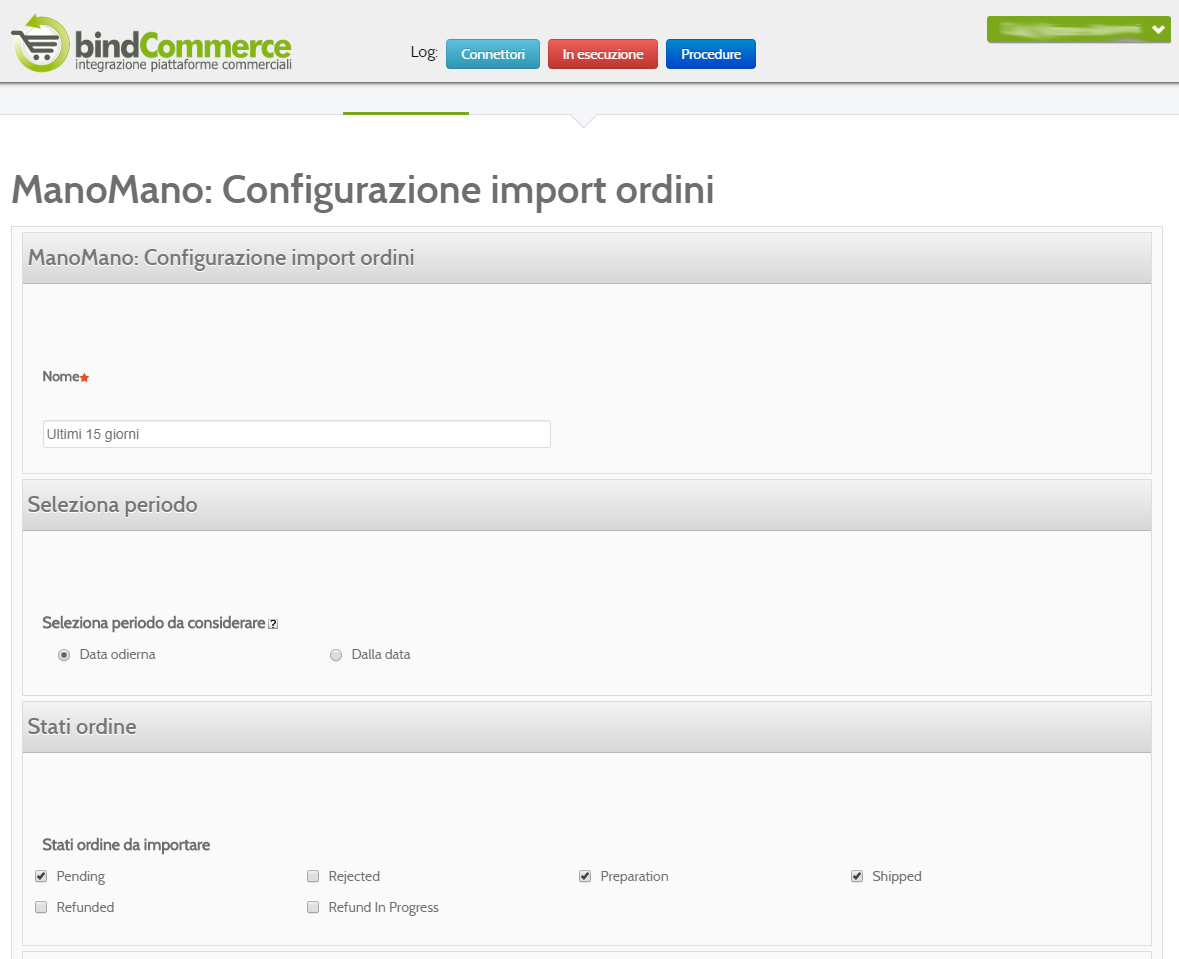Select the Dalla data radio option
This screenshot has height=959, width=1179.
[x=336, y=655]
